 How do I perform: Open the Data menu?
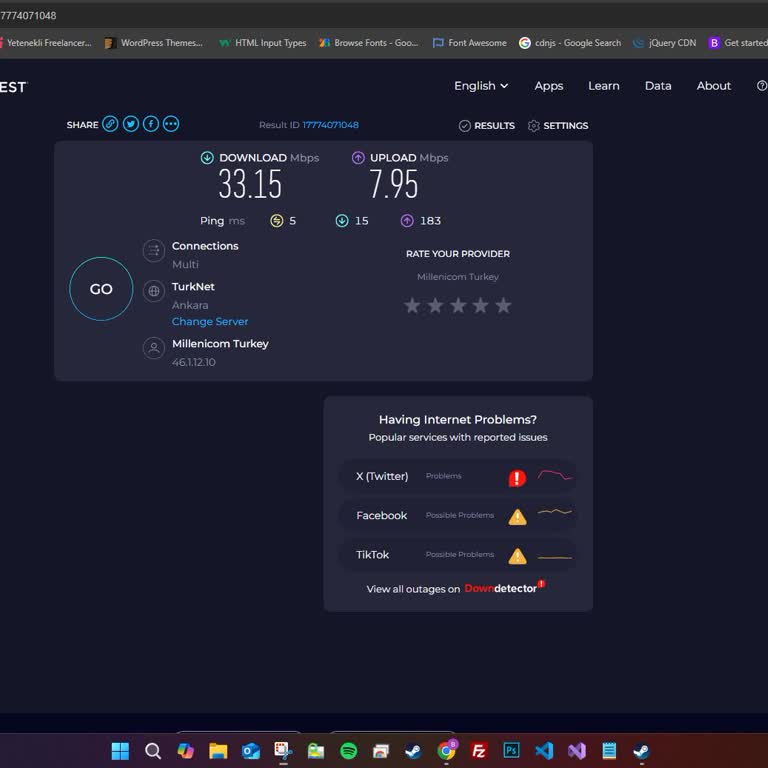658,86
